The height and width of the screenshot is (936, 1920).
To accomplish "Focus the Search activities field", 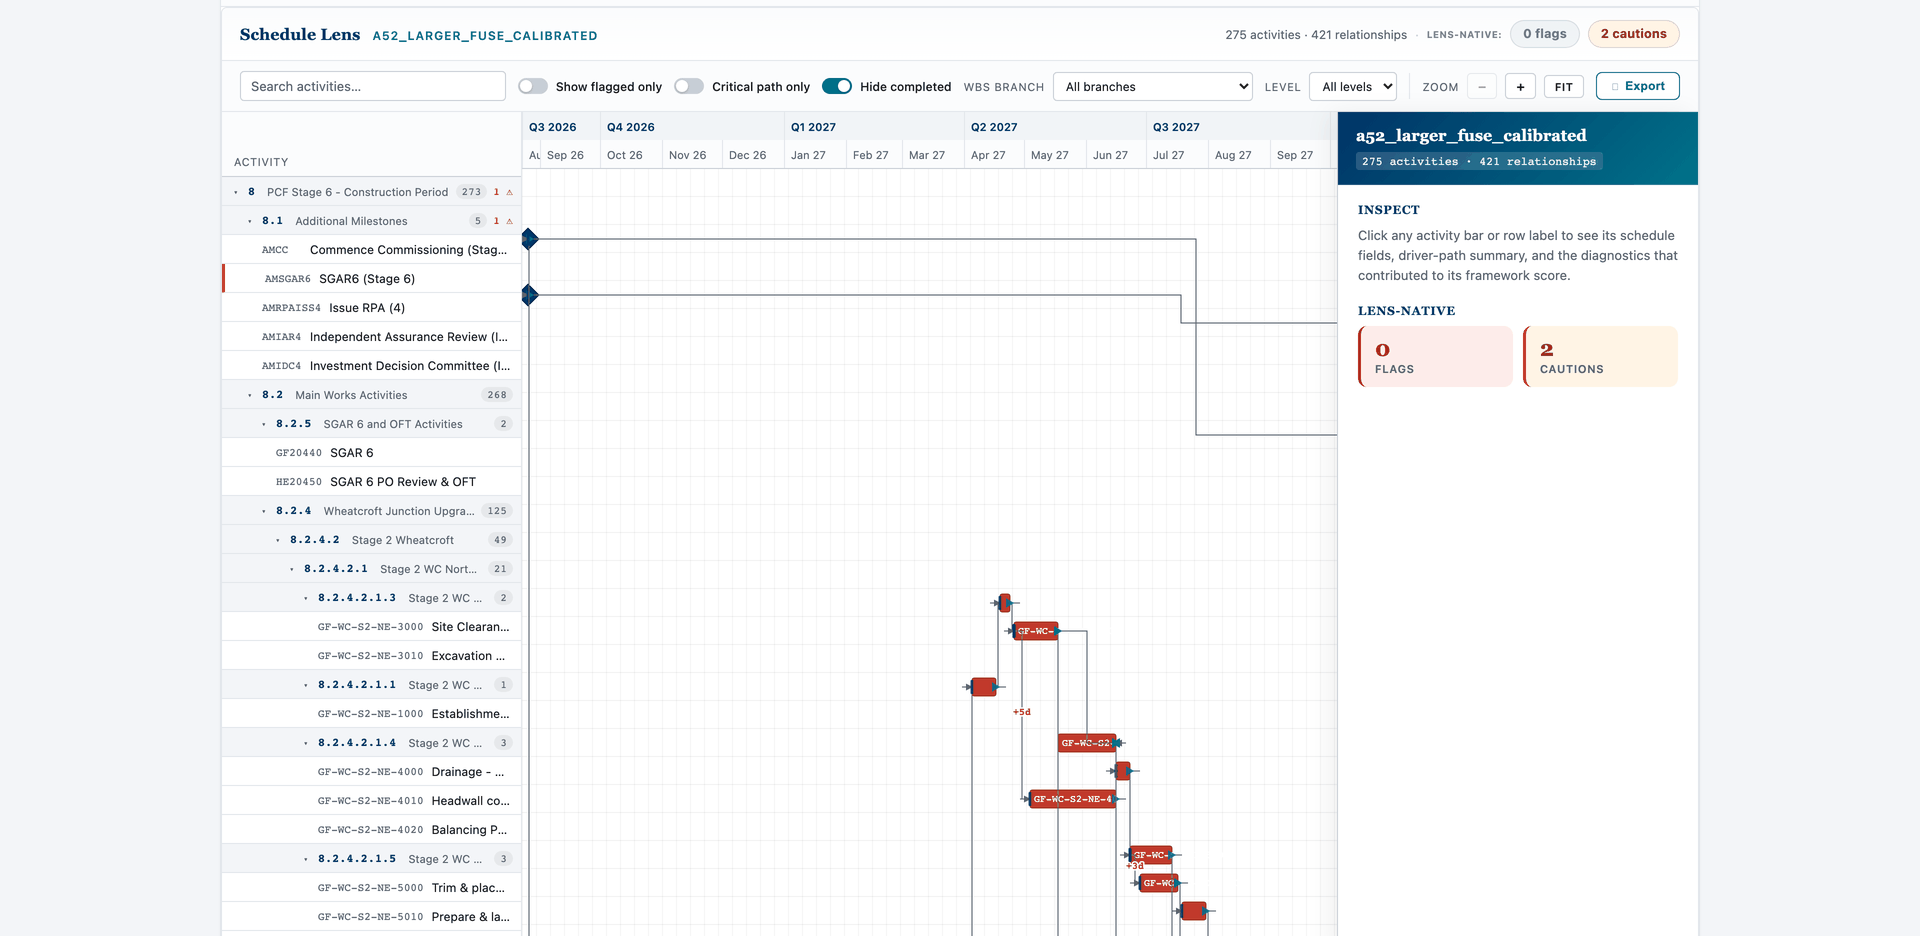I will pos(372,86).
